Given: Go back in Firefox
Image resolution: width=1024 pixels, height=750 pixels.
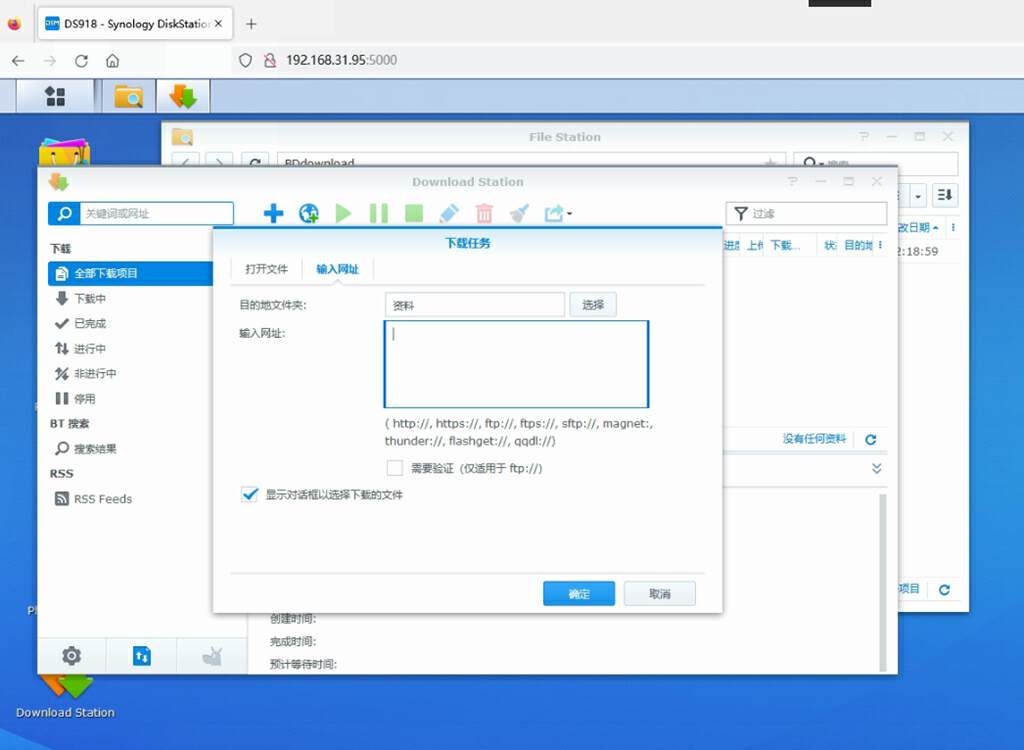Looking at the screenshot, I should [18, 61].
